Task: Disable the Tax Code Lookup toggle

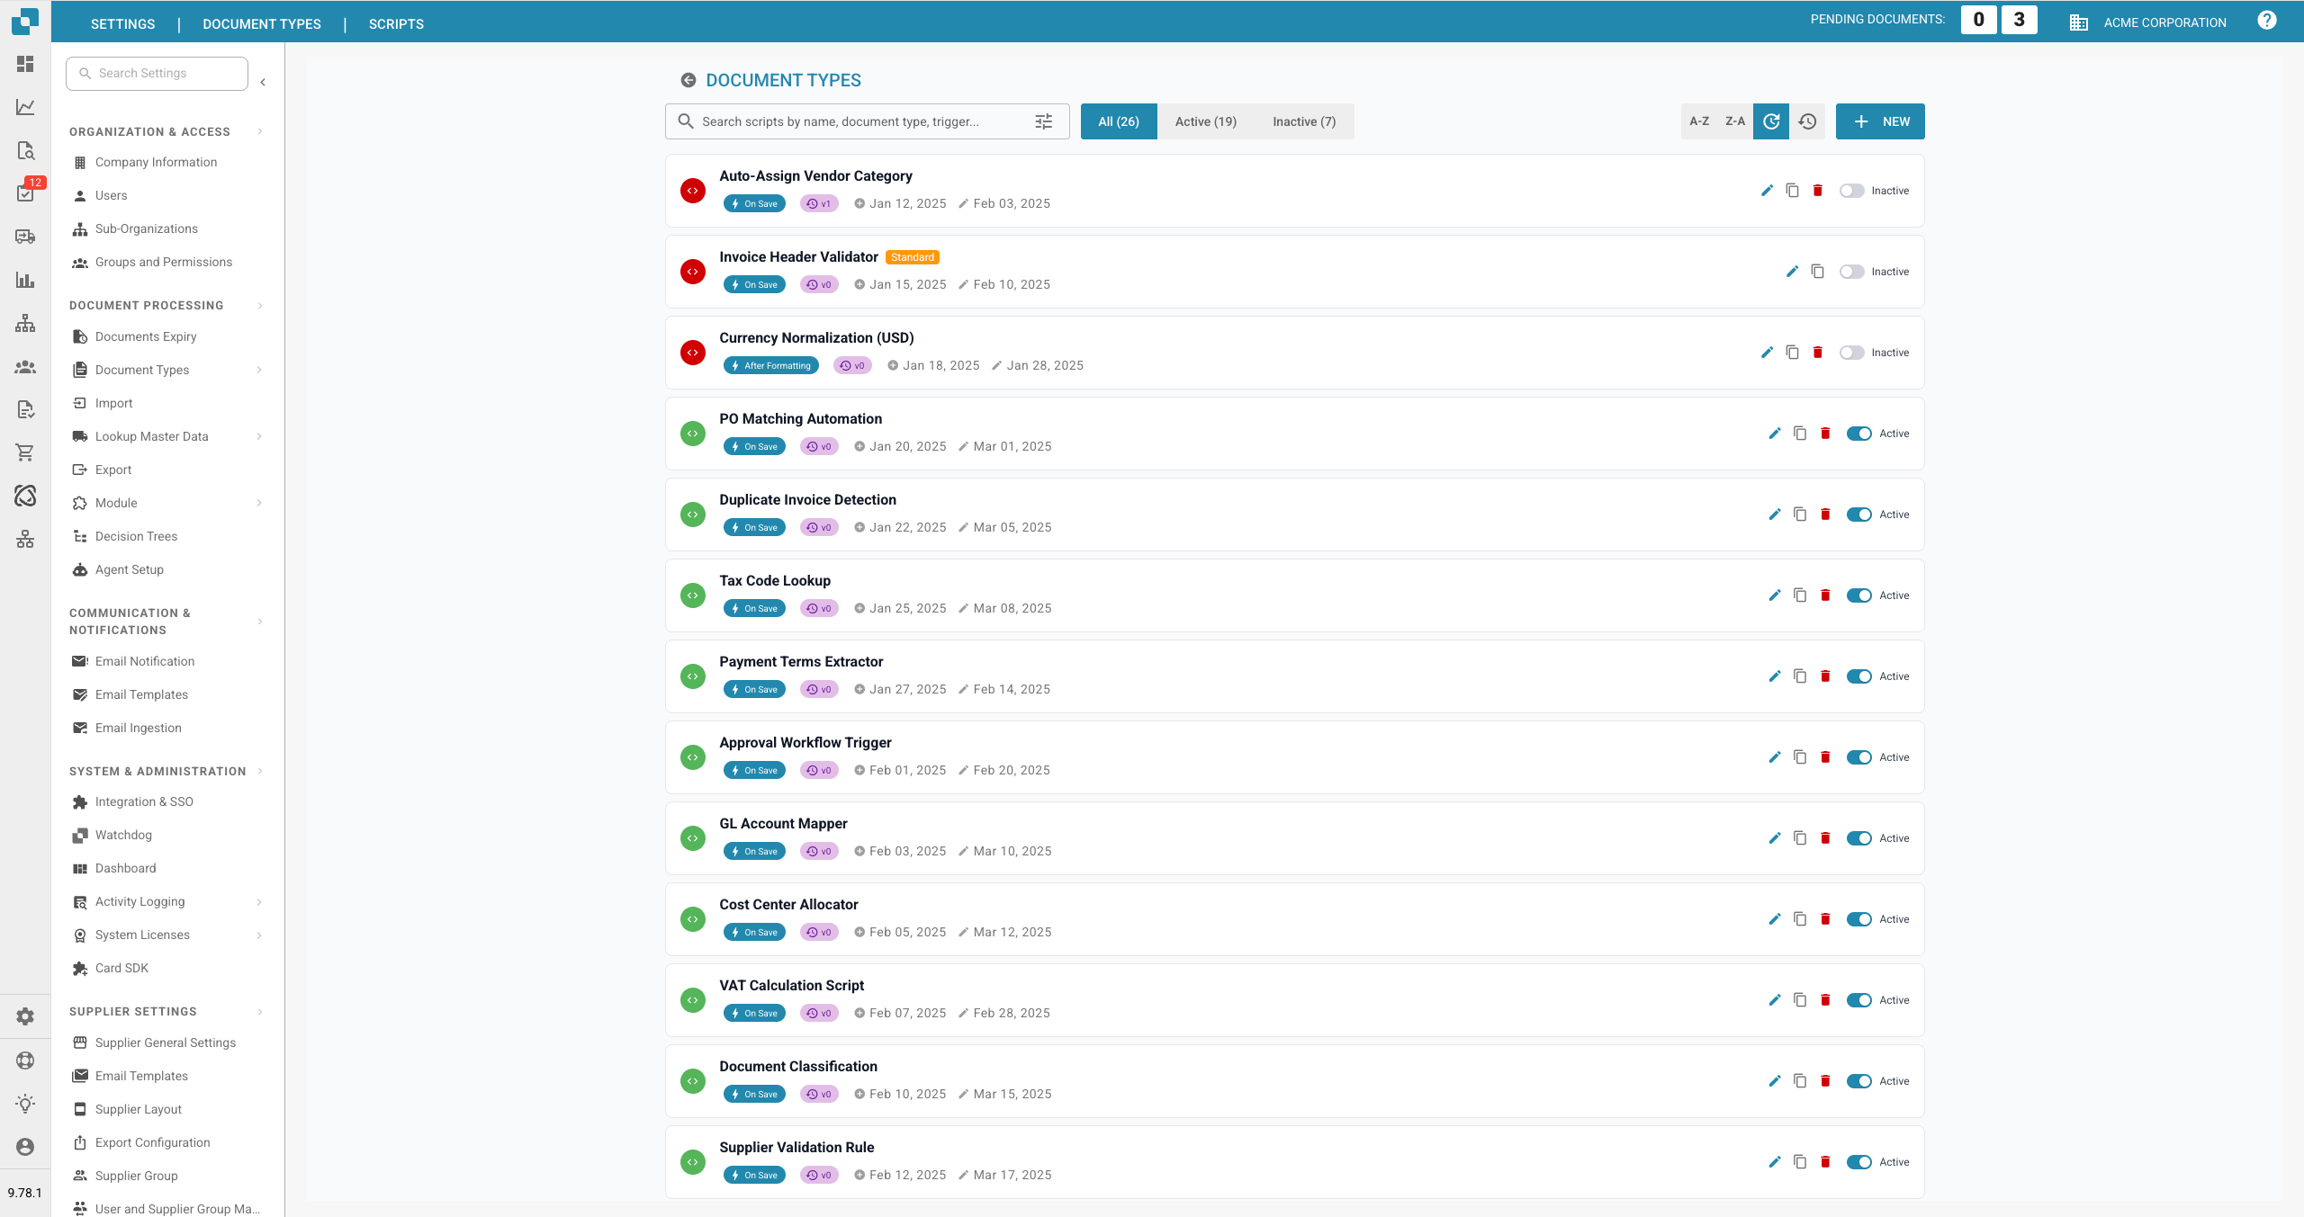Action: pos(1858,595)
